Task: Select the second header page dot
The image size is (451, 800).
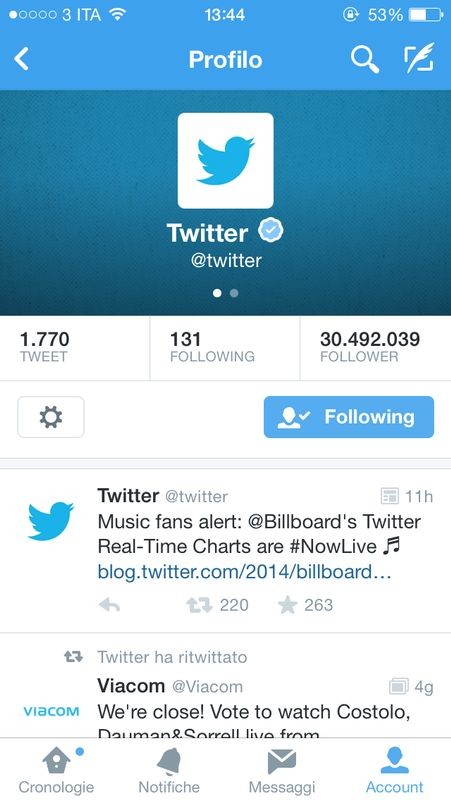Action: click(x=234, y=293)
